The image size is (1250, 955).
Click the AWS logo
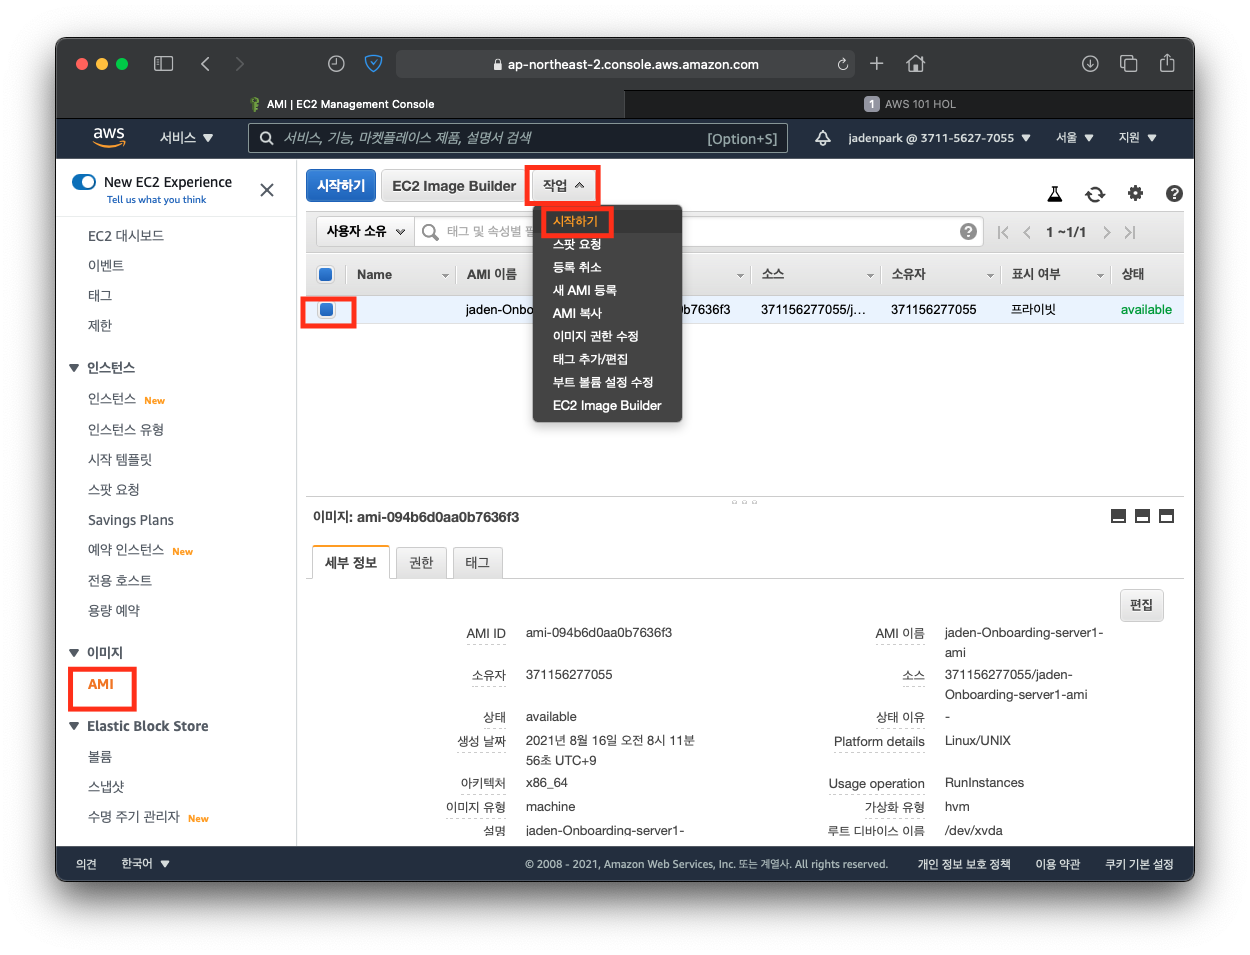point(109,137)
